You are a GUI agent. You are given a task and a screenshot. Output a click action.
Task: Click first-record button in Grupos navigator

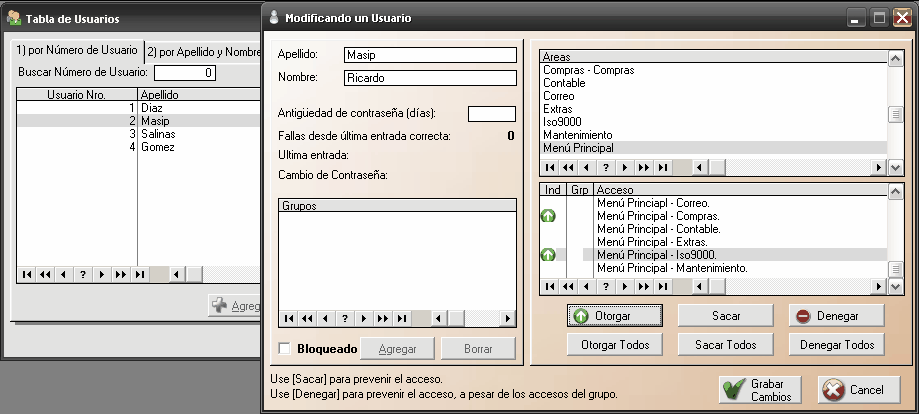coord(288,318)
